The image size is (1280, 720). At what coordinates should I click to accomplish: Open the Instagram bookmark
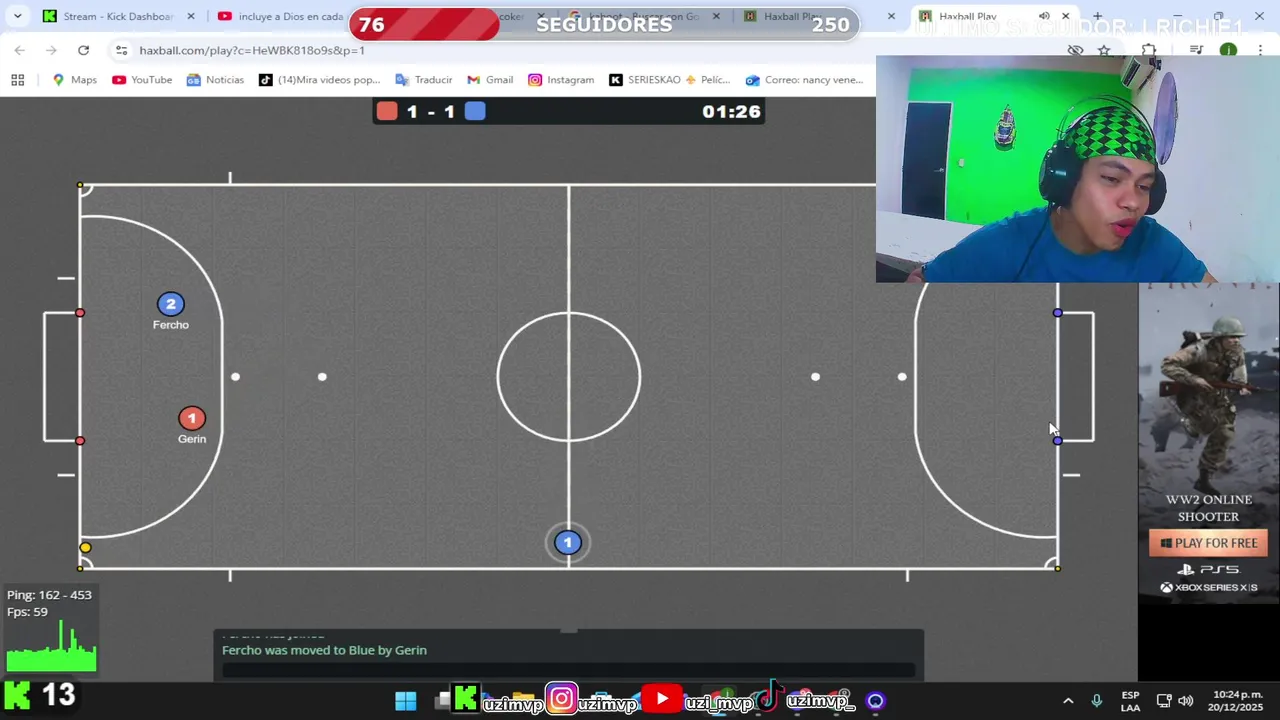(x=561, y=80)
